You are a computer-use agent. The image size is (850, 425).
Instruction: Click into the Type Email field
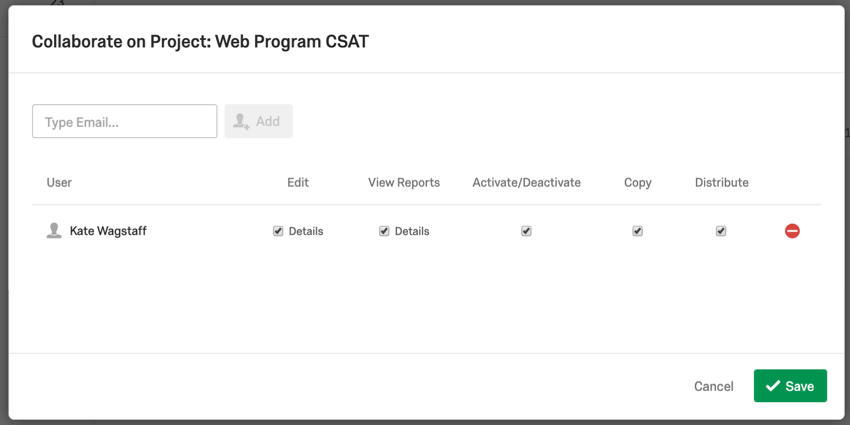[x=125, y=121]
